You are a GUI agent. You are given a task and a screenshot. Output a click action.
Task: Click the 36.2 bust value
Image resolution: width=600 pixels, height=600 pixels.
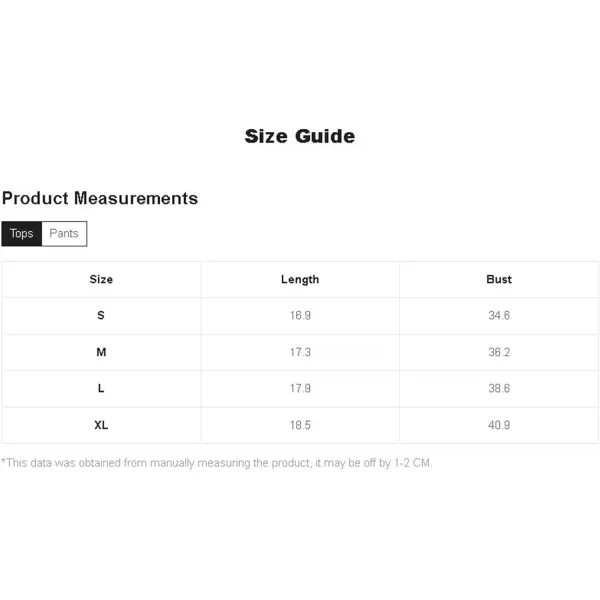click(499, 352)
